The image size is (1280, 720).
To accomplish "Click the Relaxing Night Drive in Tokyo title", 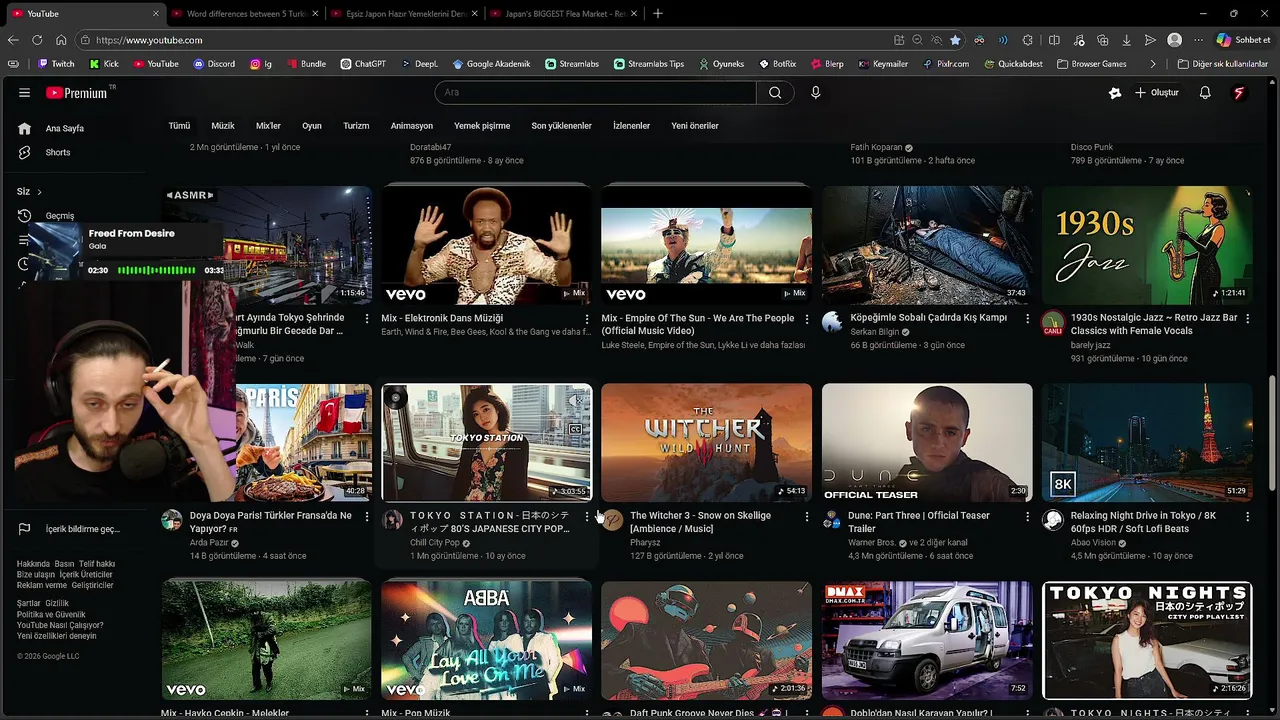I will (x=1144, y=522).
